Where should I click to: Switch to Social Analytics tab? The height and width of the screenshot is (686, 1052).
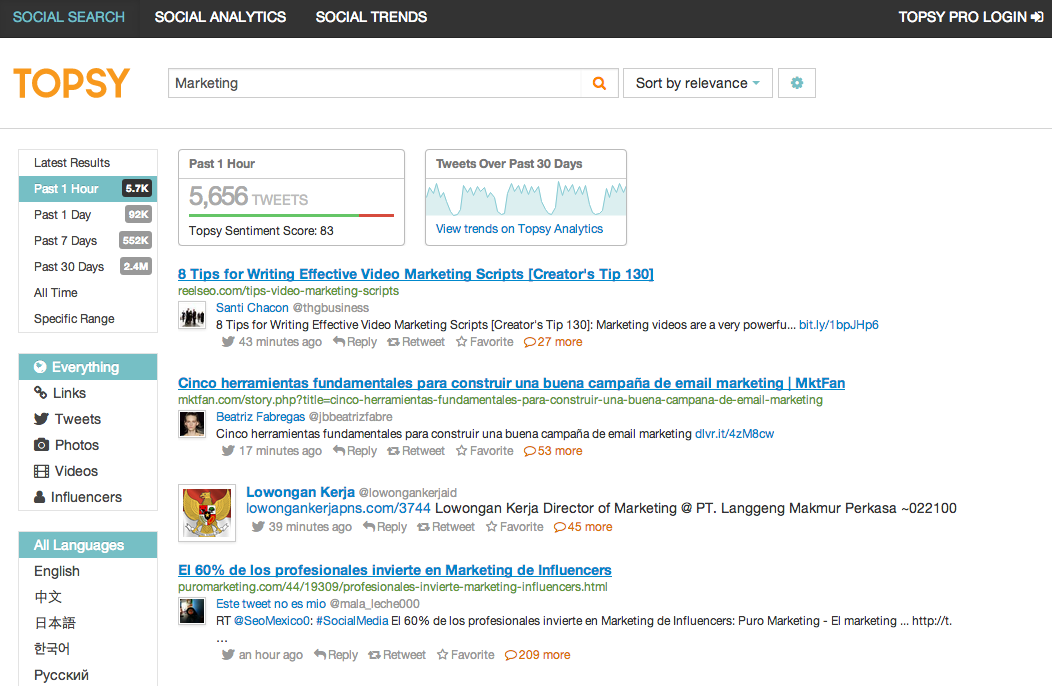point(220,17)
